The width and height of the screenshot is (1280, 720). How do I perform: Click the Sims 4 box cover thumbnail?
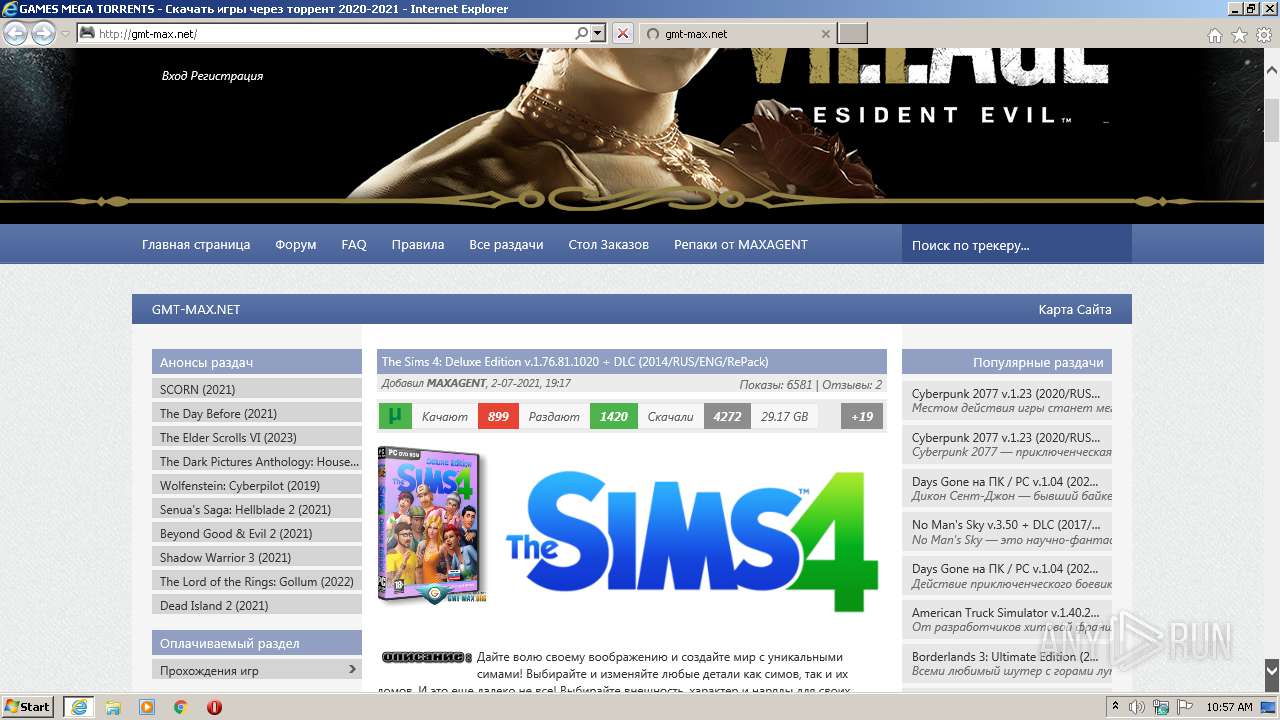point(432,526)
